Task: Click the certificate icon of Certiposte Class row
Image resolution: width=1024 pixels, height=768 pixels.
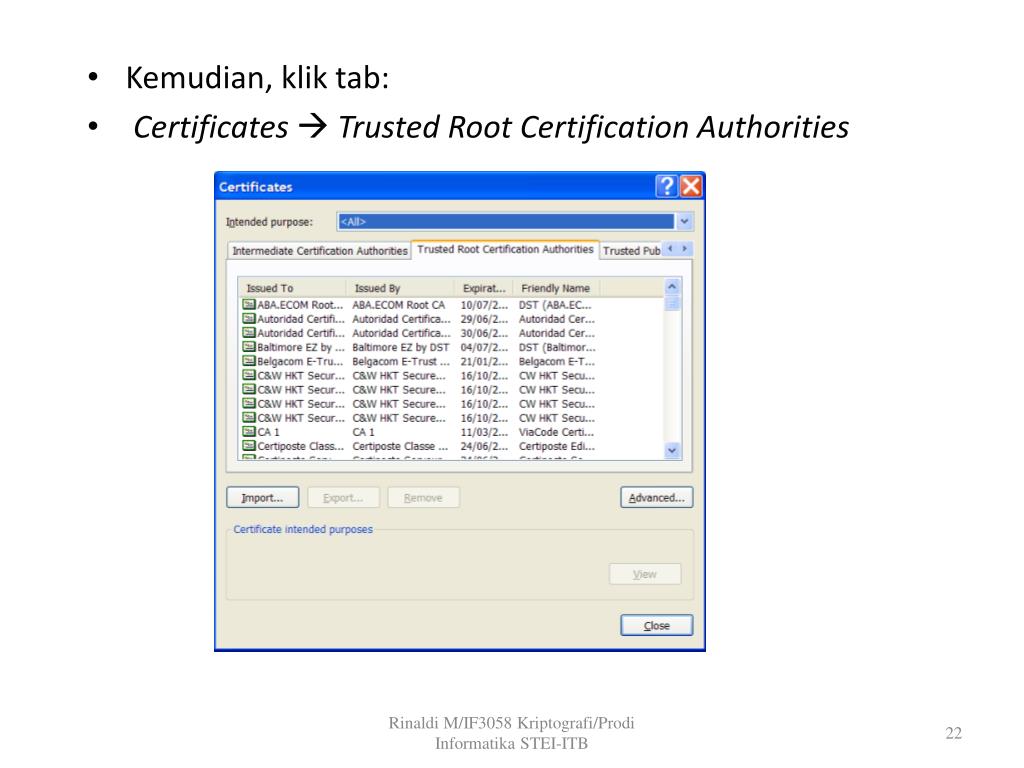Action: coord(249,446)
